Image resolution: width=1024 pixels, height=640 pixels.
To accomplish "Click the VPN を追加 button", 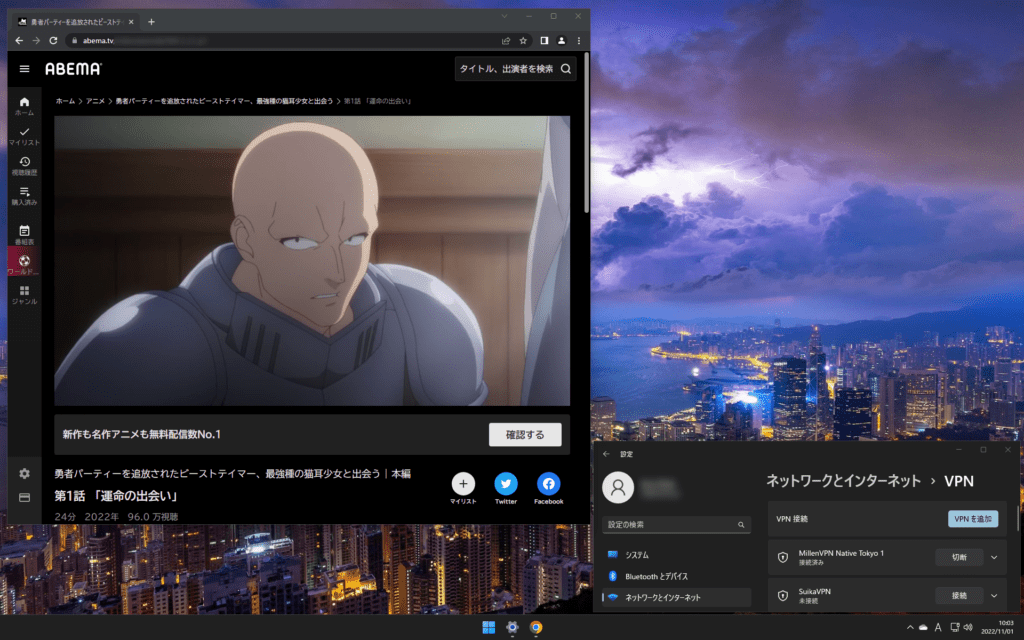I will [x=972, y=519].
